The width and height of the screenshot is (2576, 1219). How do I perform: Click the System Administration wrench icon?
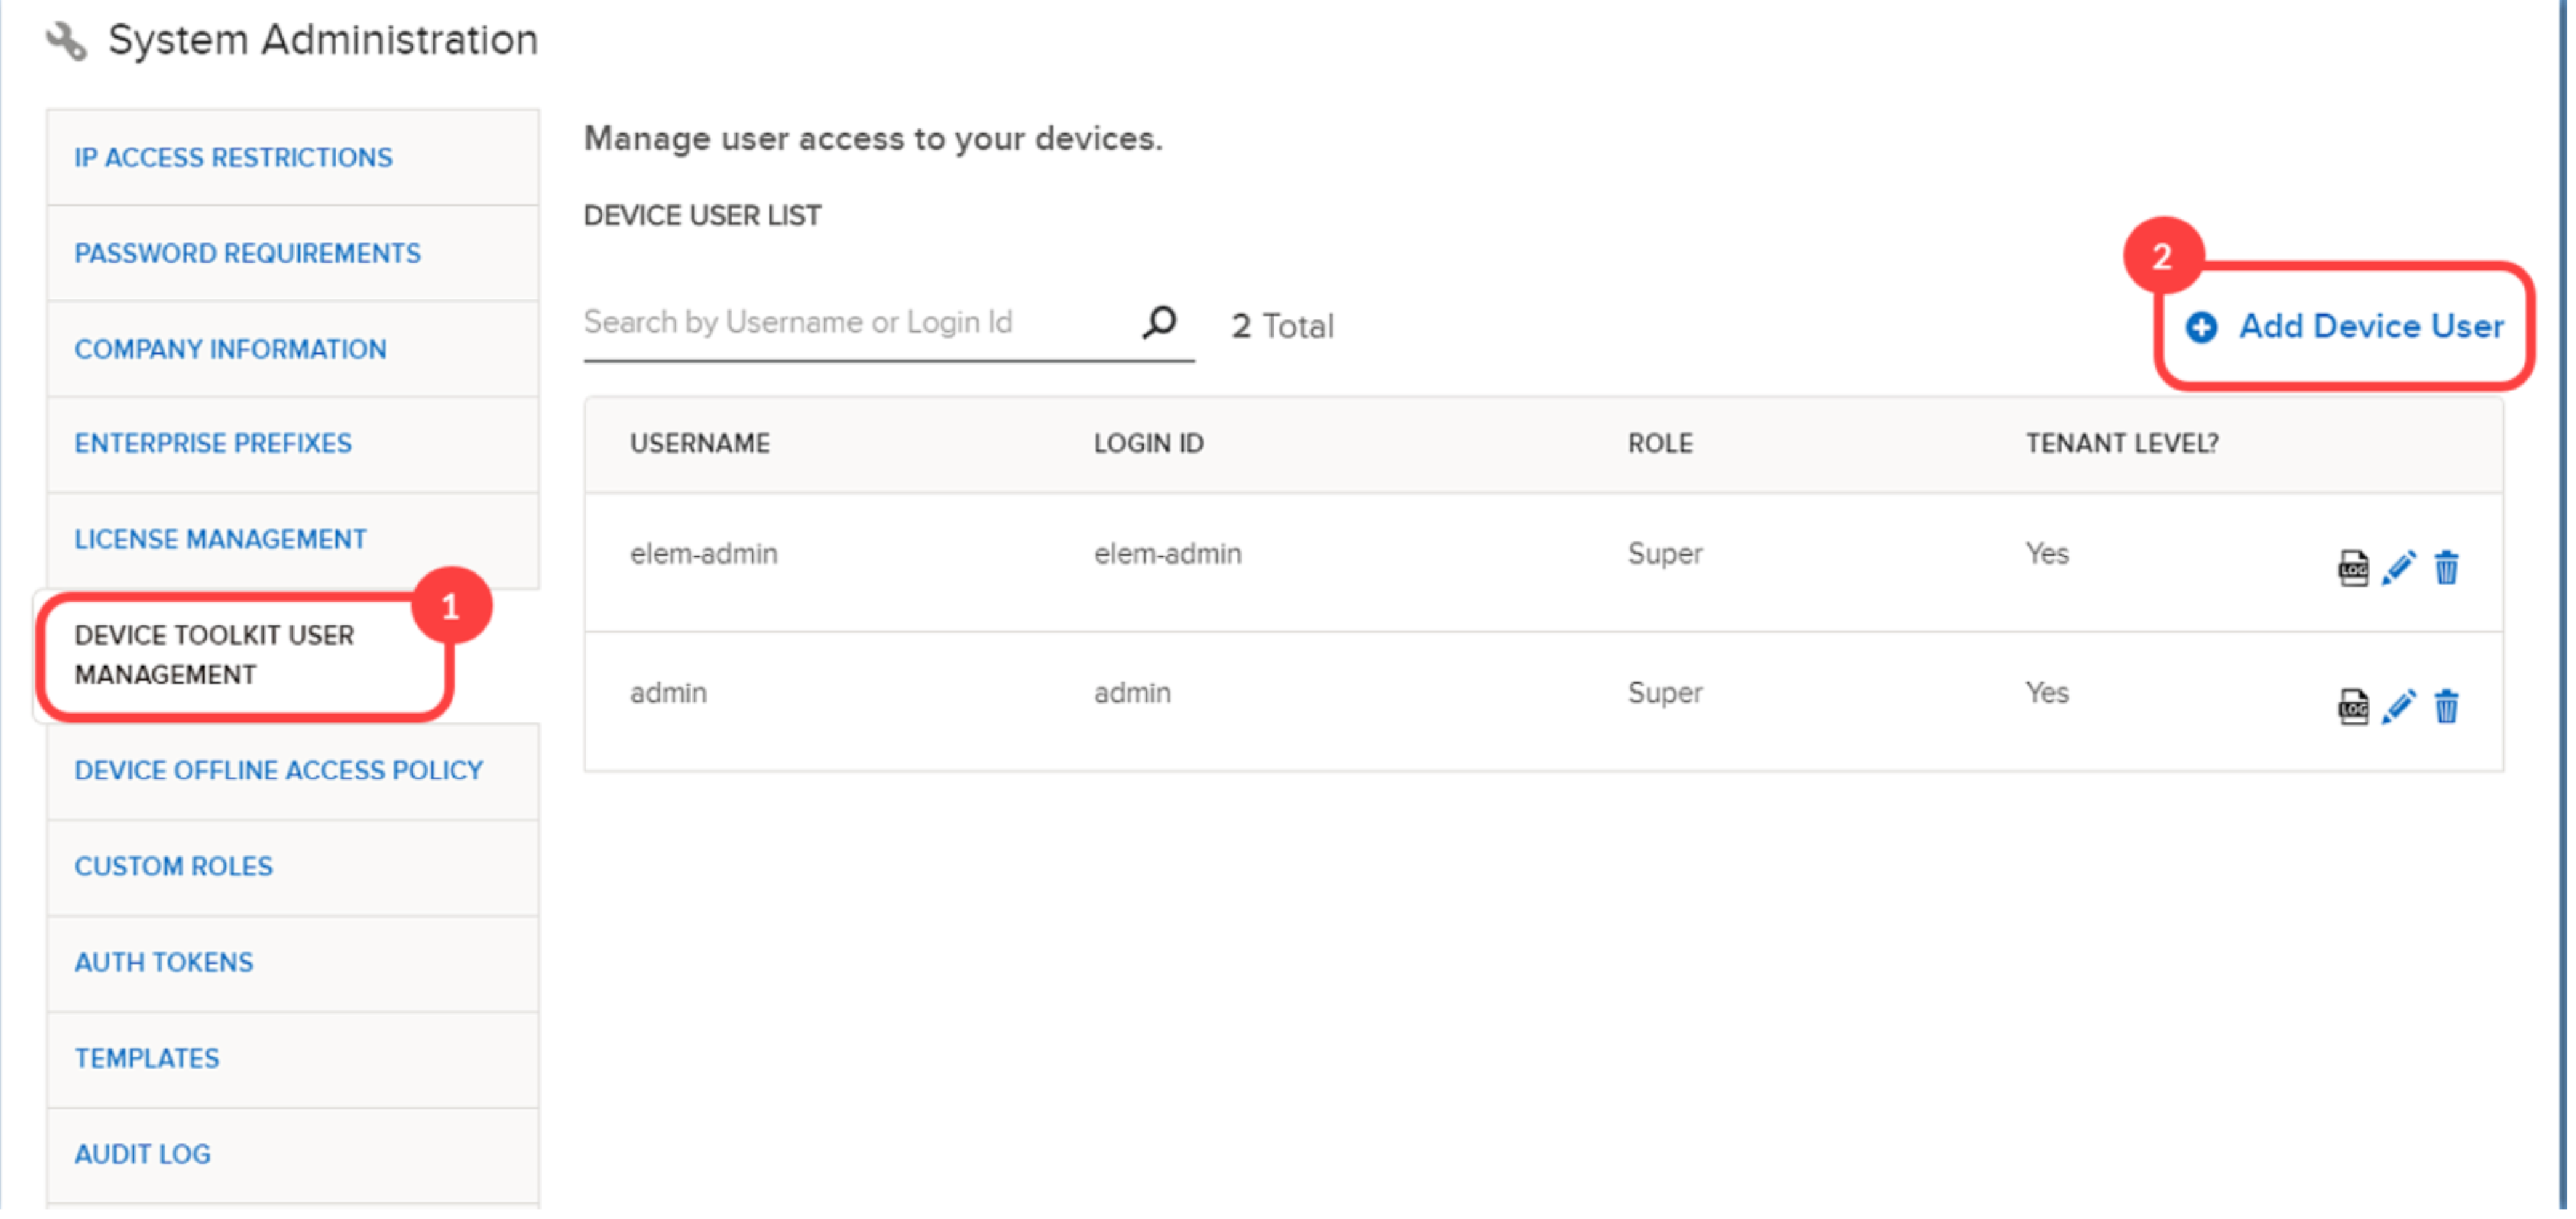(66, 41)
